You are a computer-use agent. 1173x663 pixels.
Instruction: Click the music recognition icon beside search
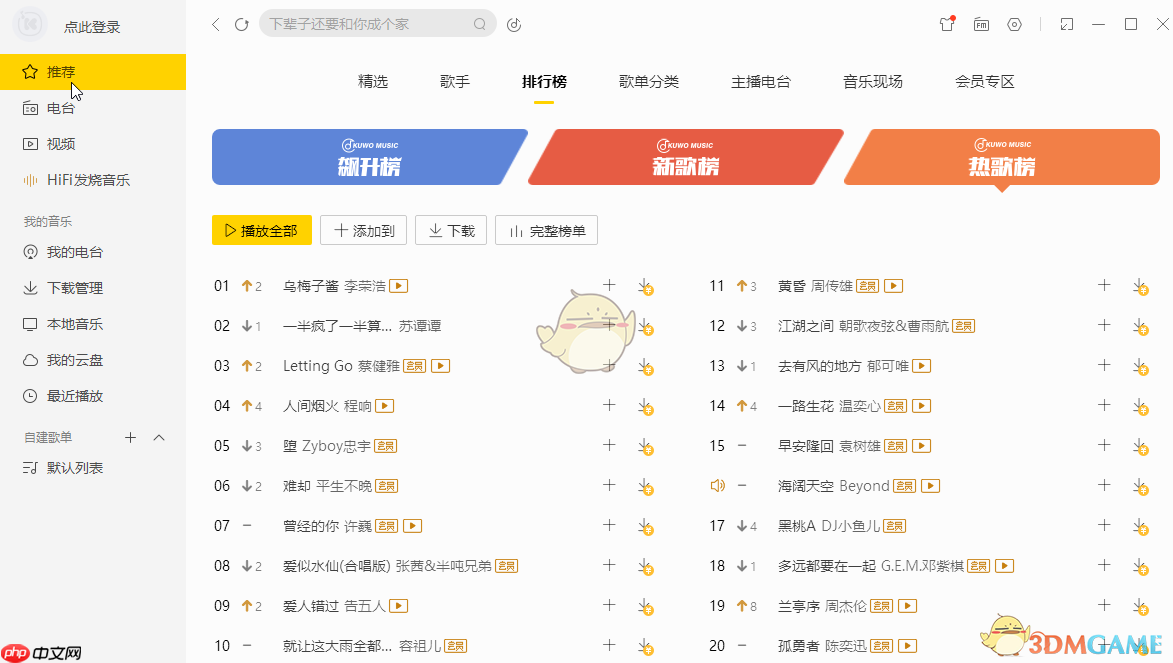click(x=514, y=24)
